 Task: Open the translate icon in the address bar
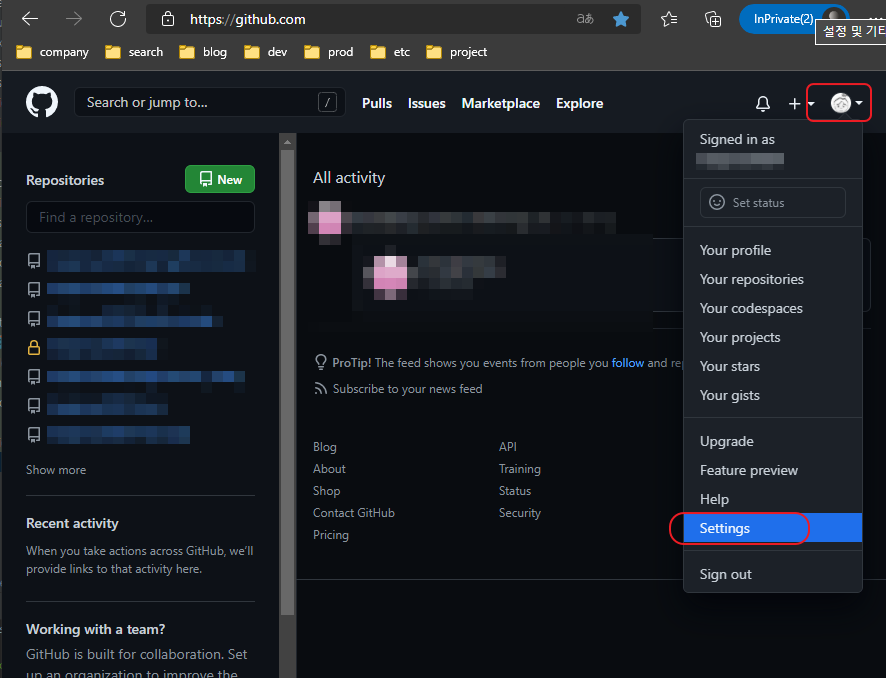[585, 19]
